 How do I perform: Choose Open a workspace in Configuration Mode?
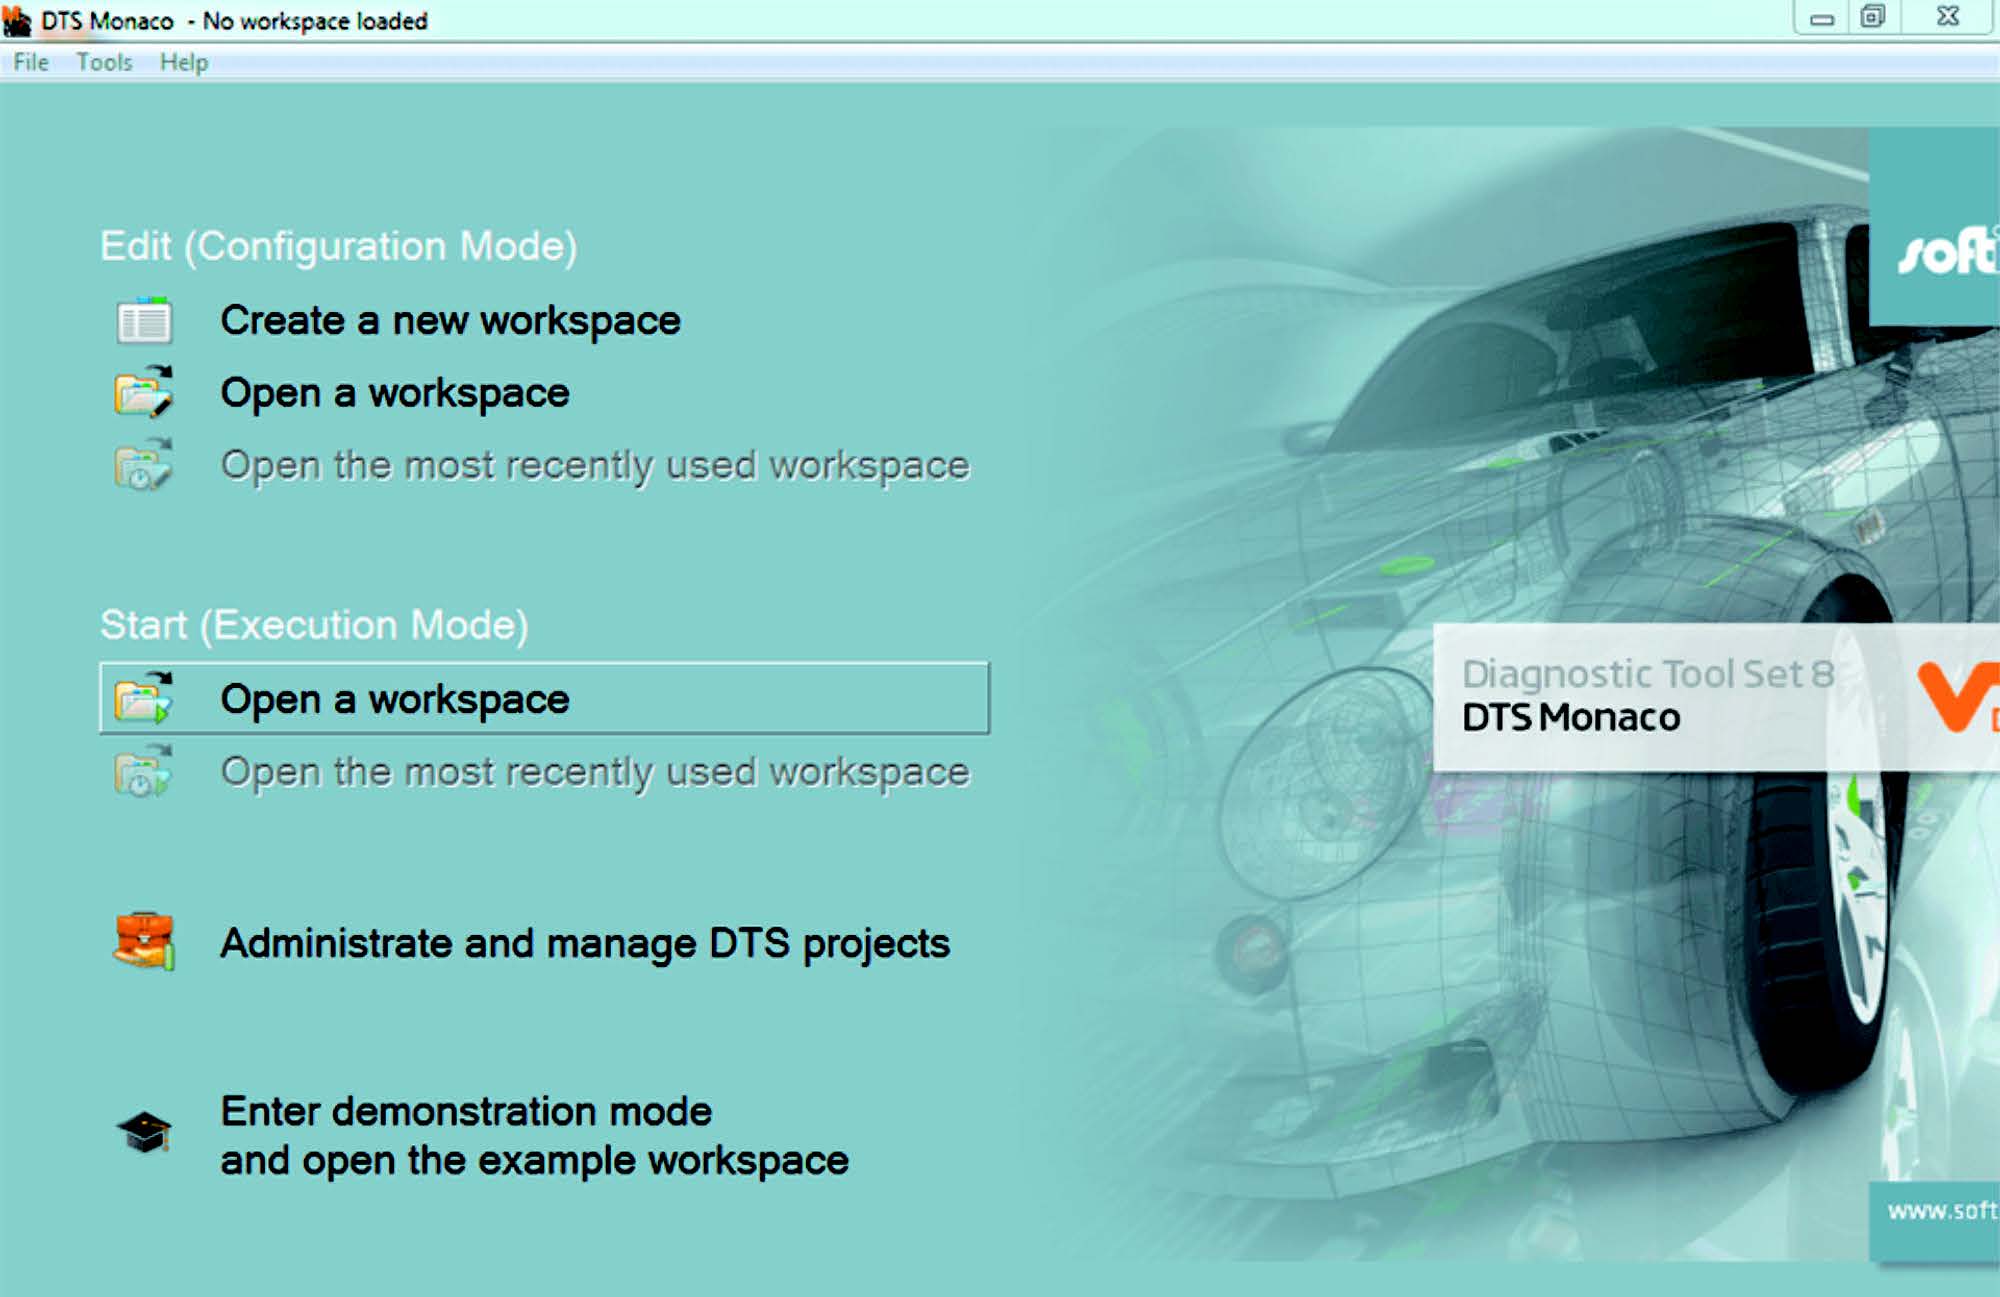[395, 393]
